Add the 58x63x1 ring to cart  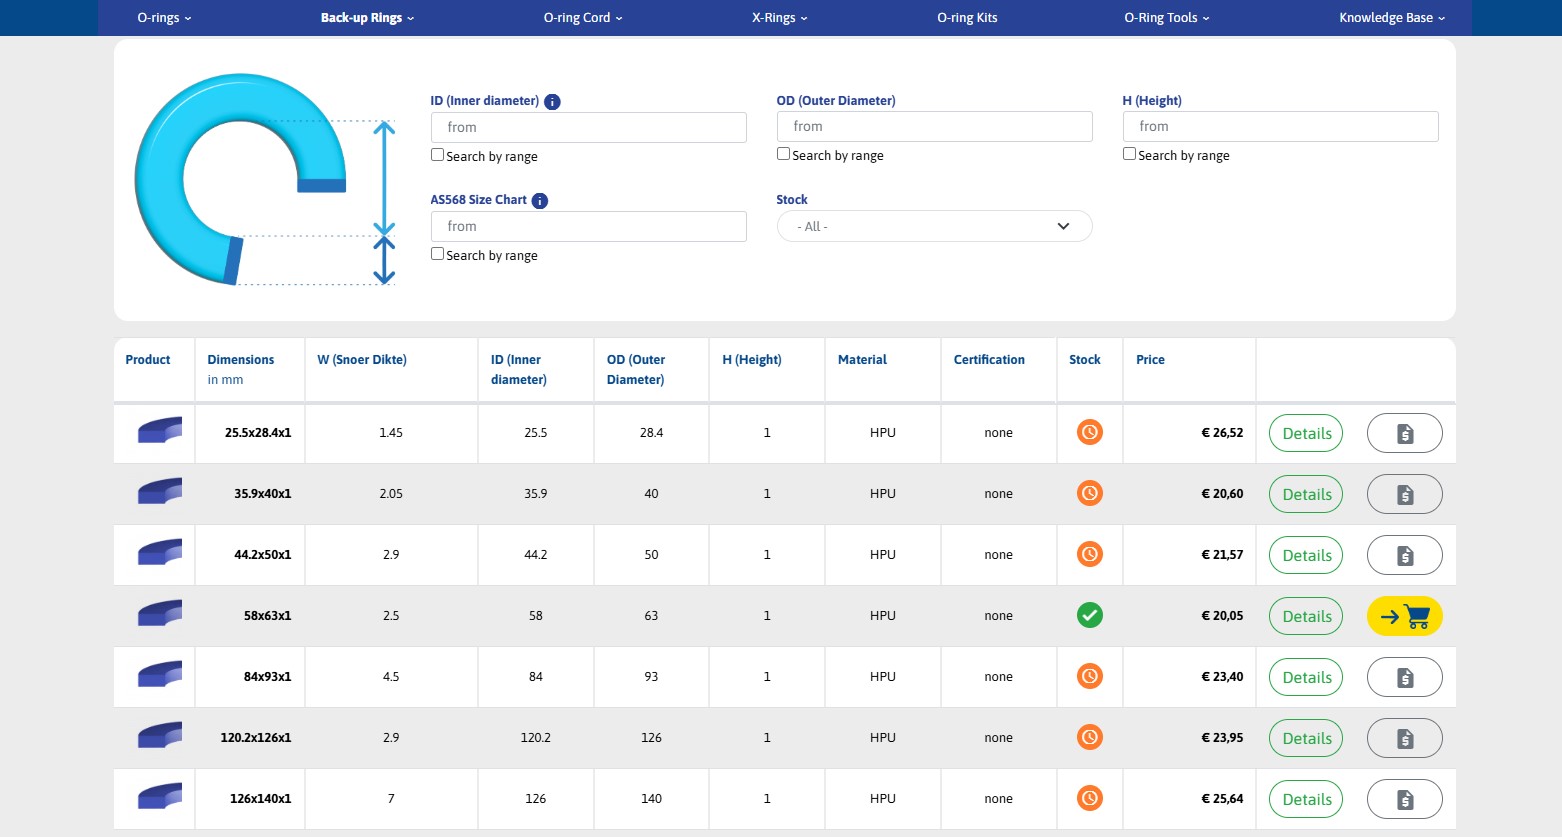pyautogui.click(x=1404, y=616)
